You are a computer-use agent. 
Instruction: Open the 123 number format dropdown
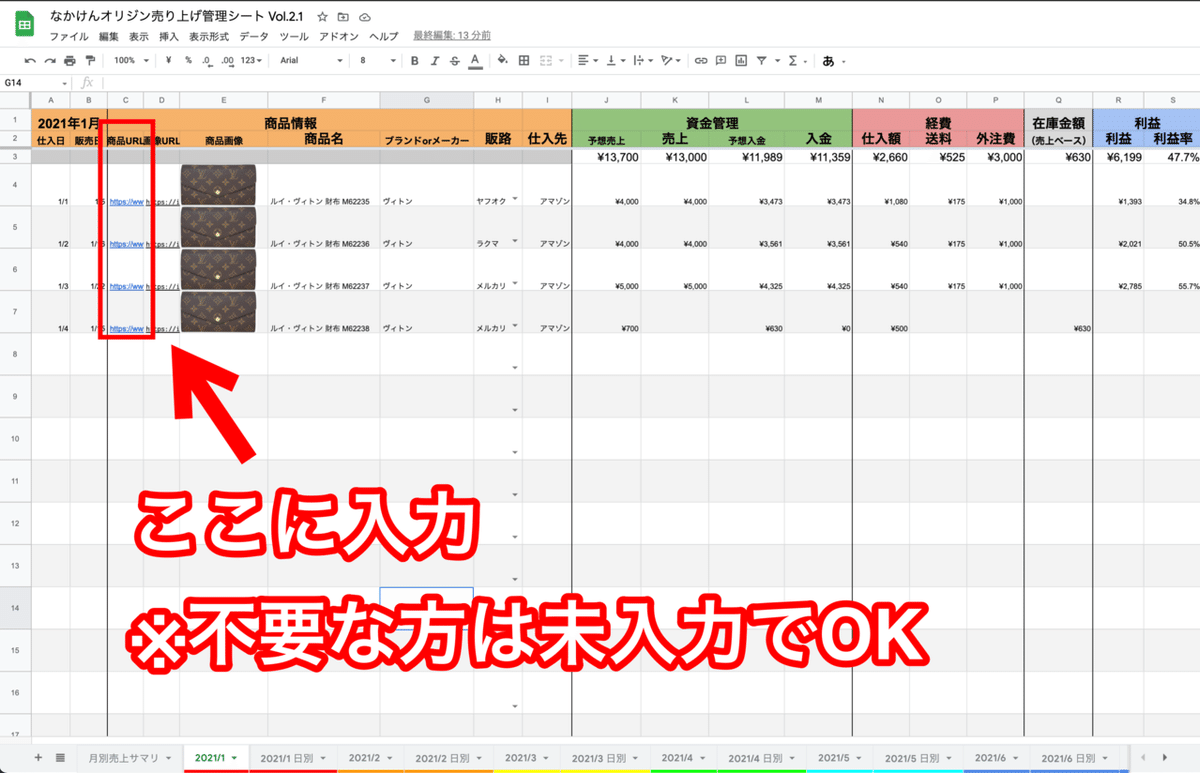(x=252, y=60)
